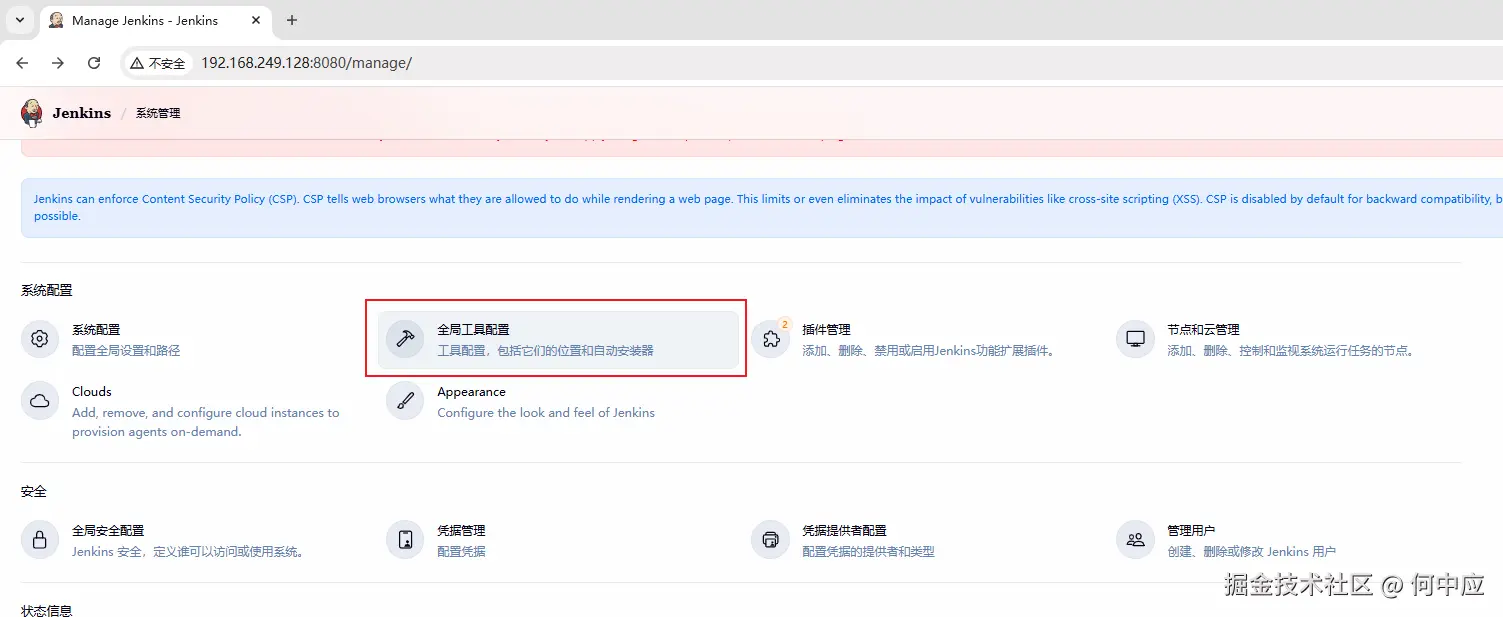This screenshot has height=617, width=1503.
Task: Click the 不安全 security warning indicator
Action: pyautogui.click(x=158, y=63)
